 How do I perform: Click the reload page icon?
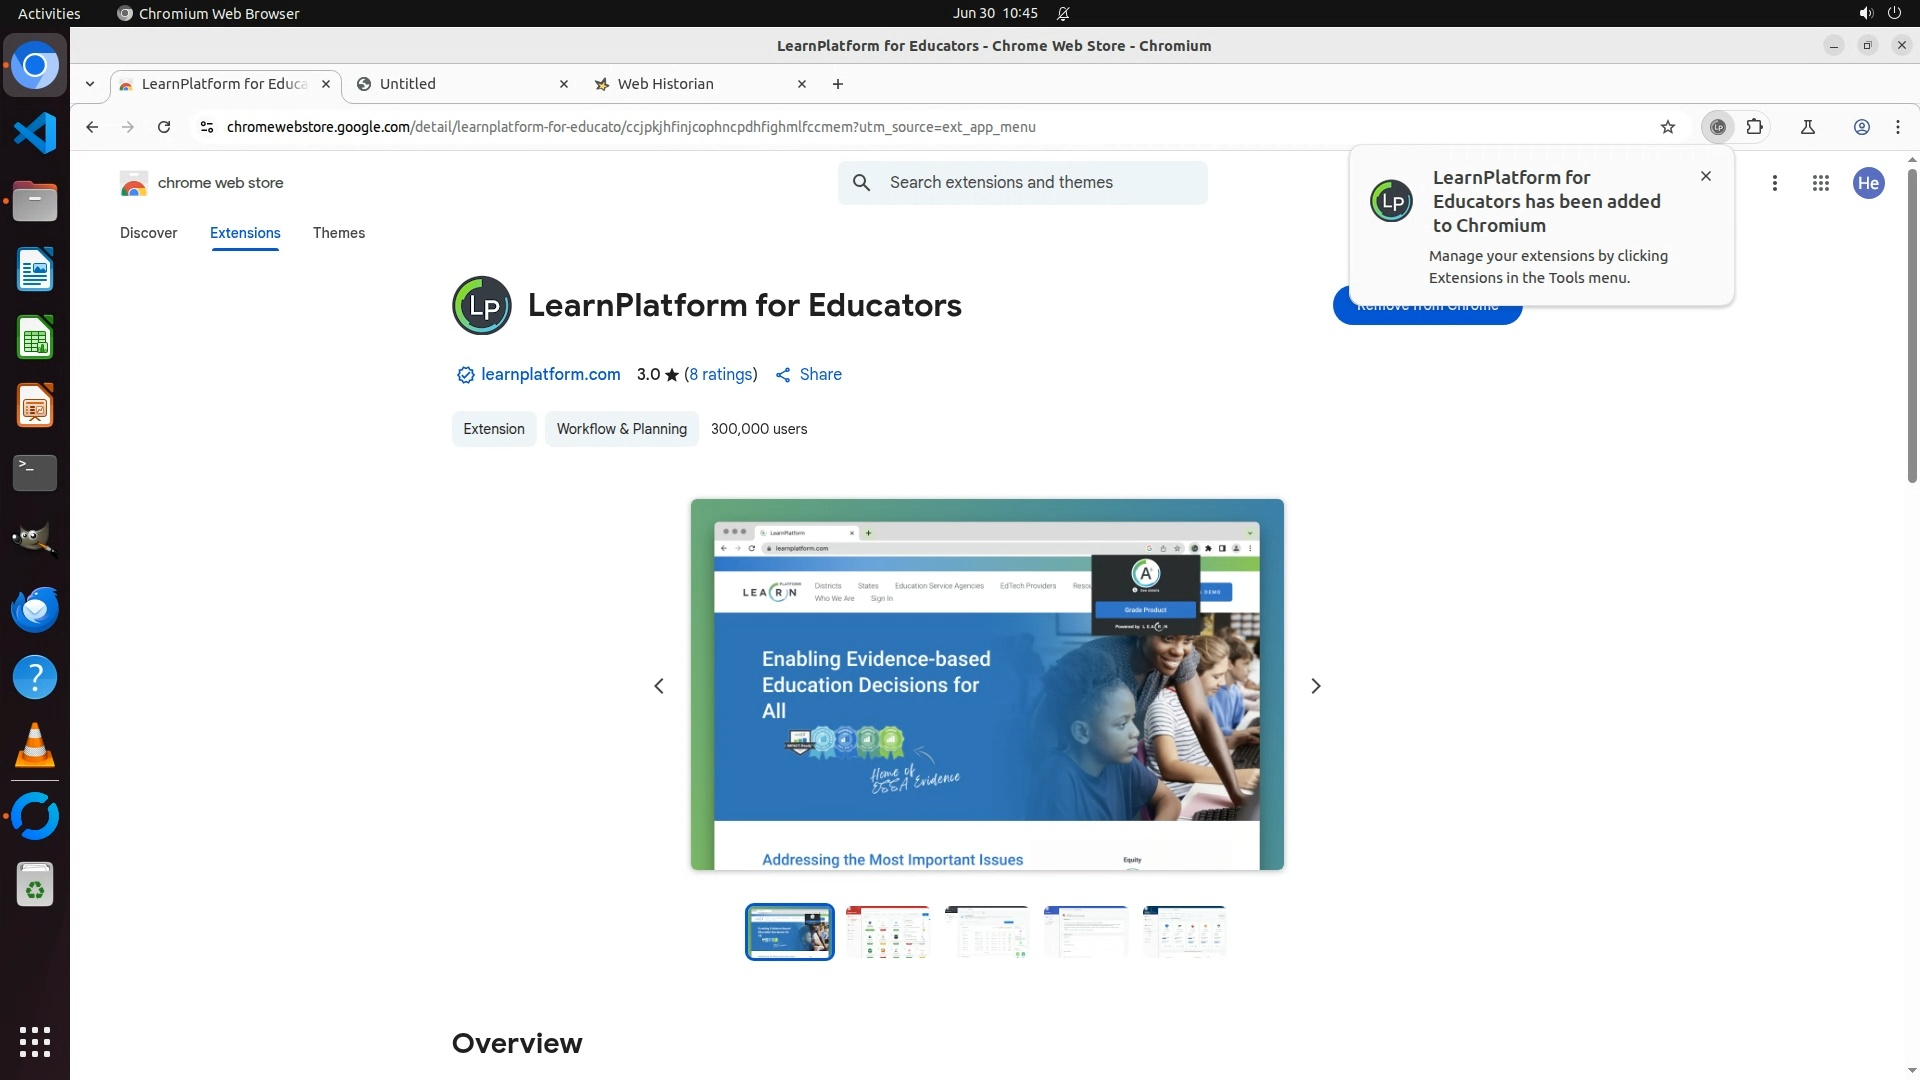click(x=164, y=127)
